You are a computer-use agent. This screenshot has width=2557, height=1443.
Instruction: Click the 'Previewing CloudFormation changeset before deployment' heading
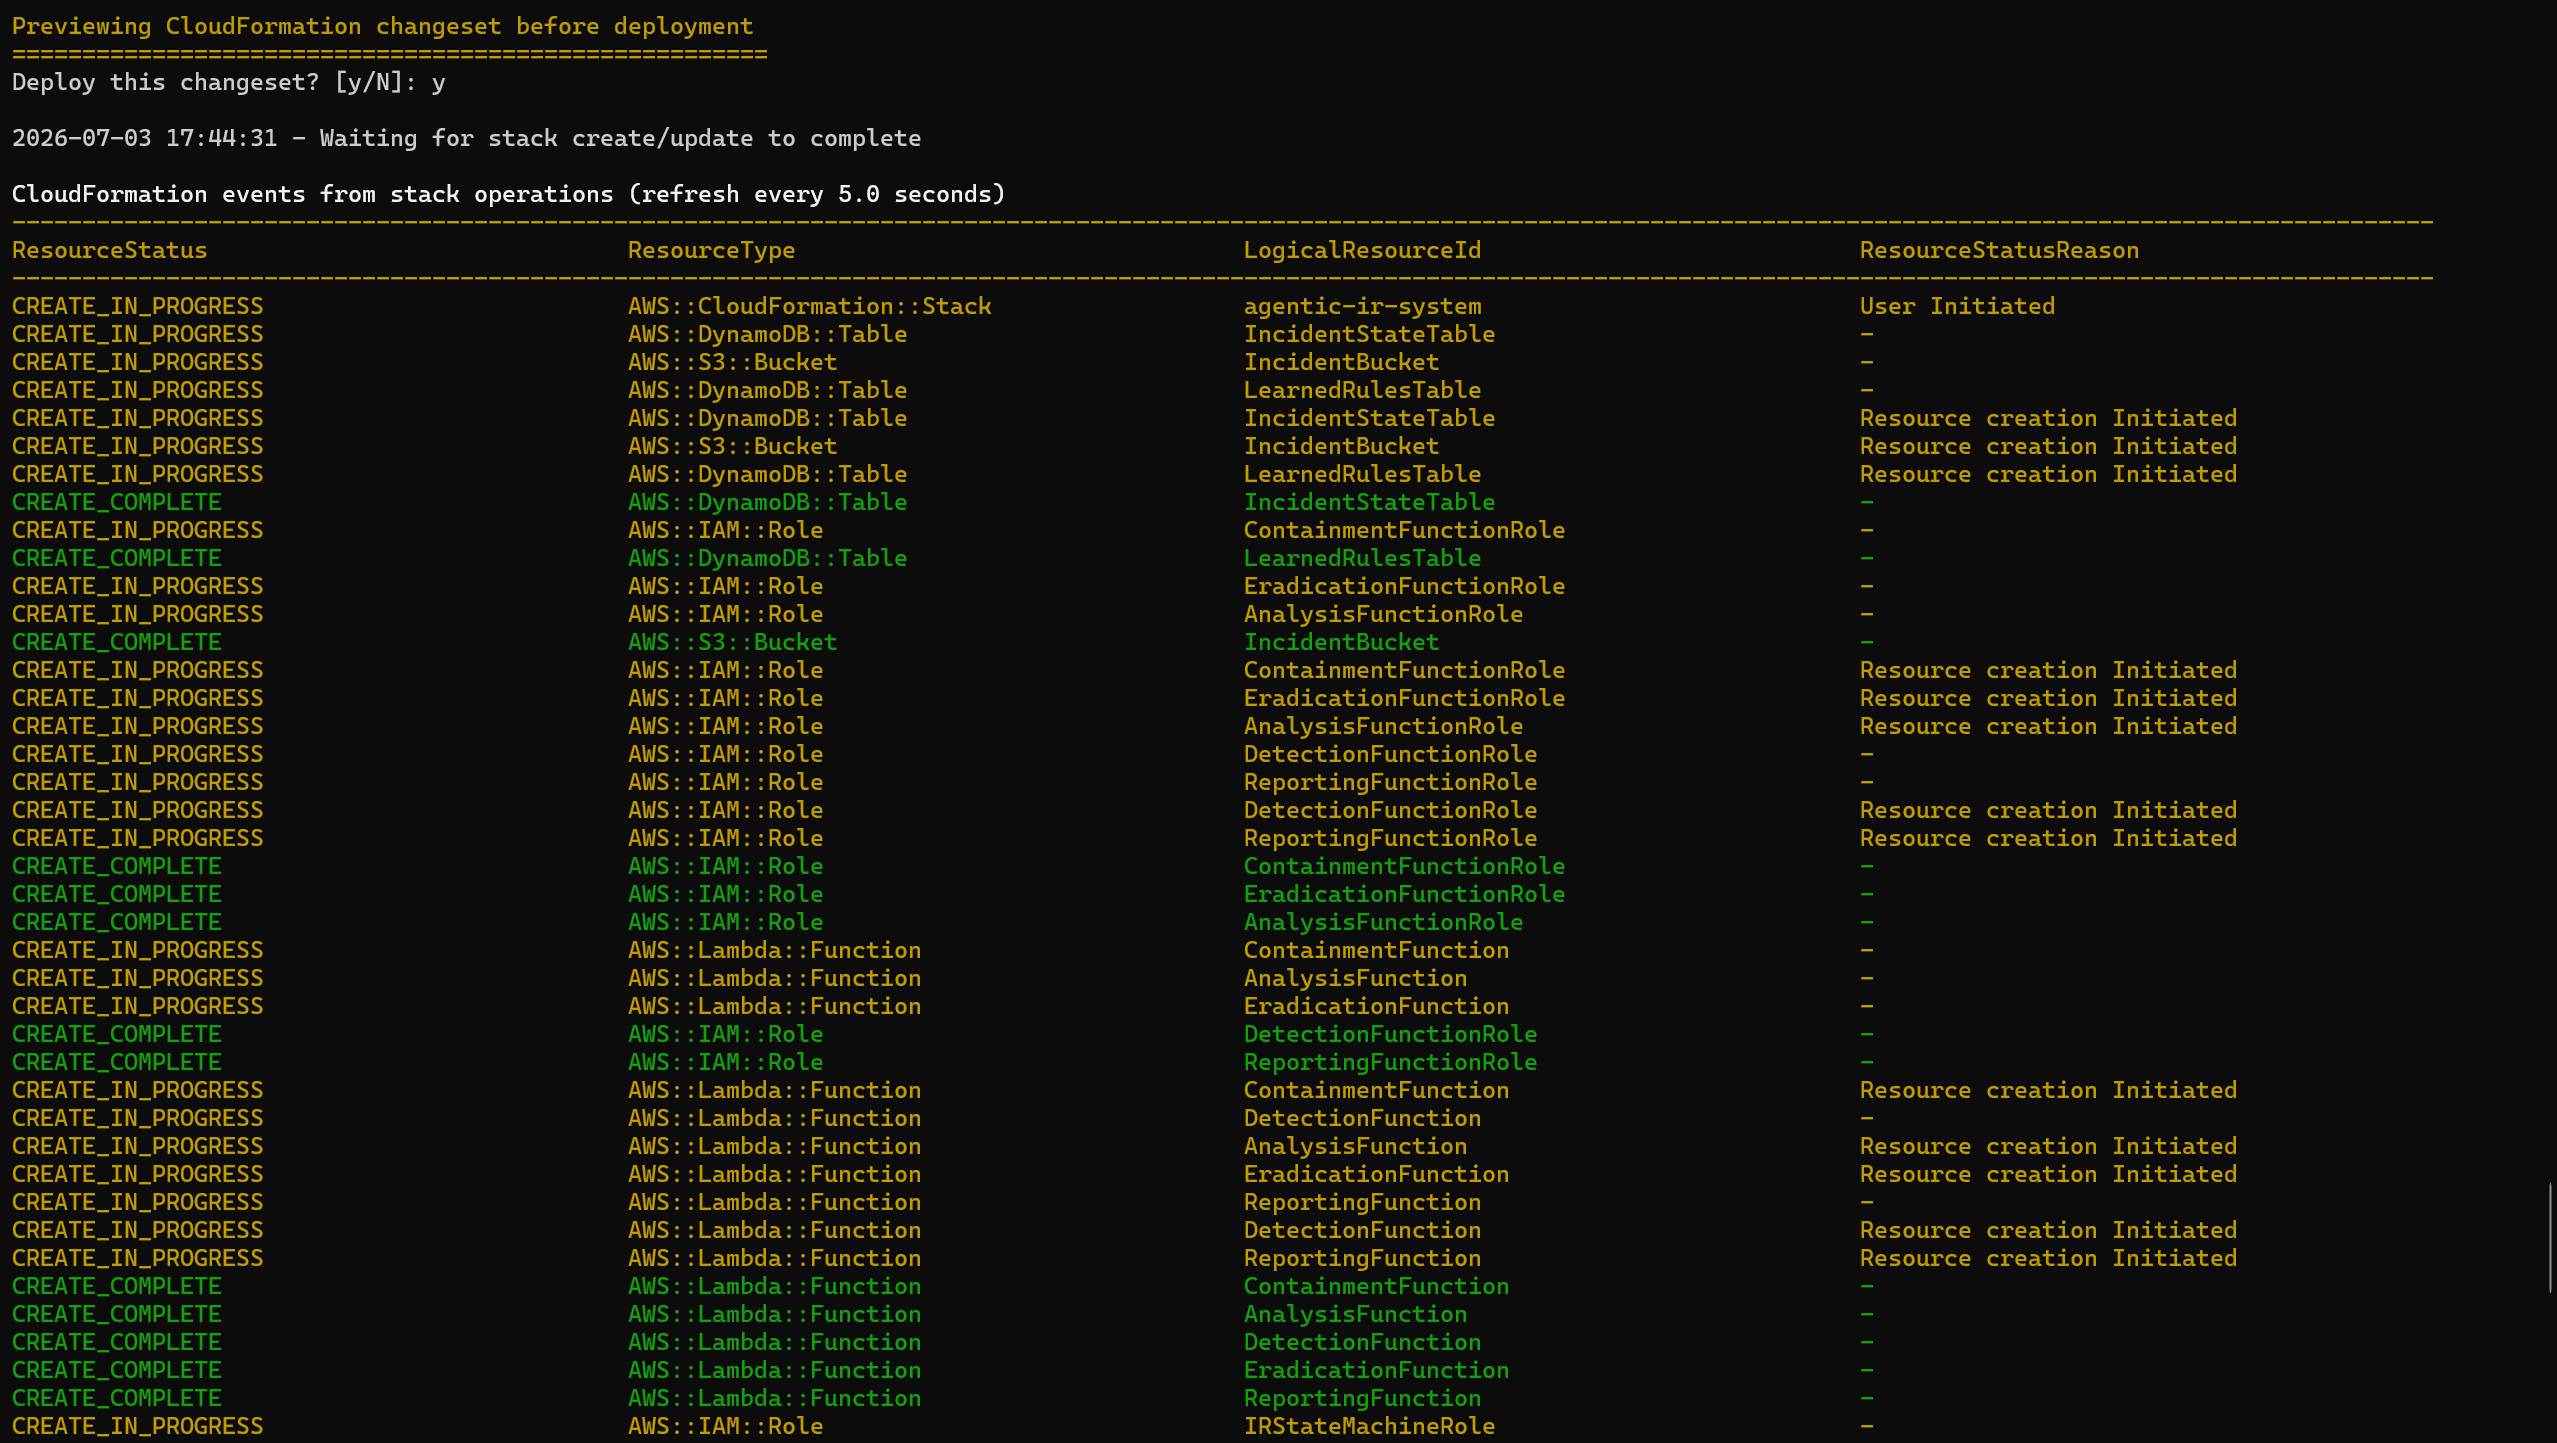coord(383,26)
